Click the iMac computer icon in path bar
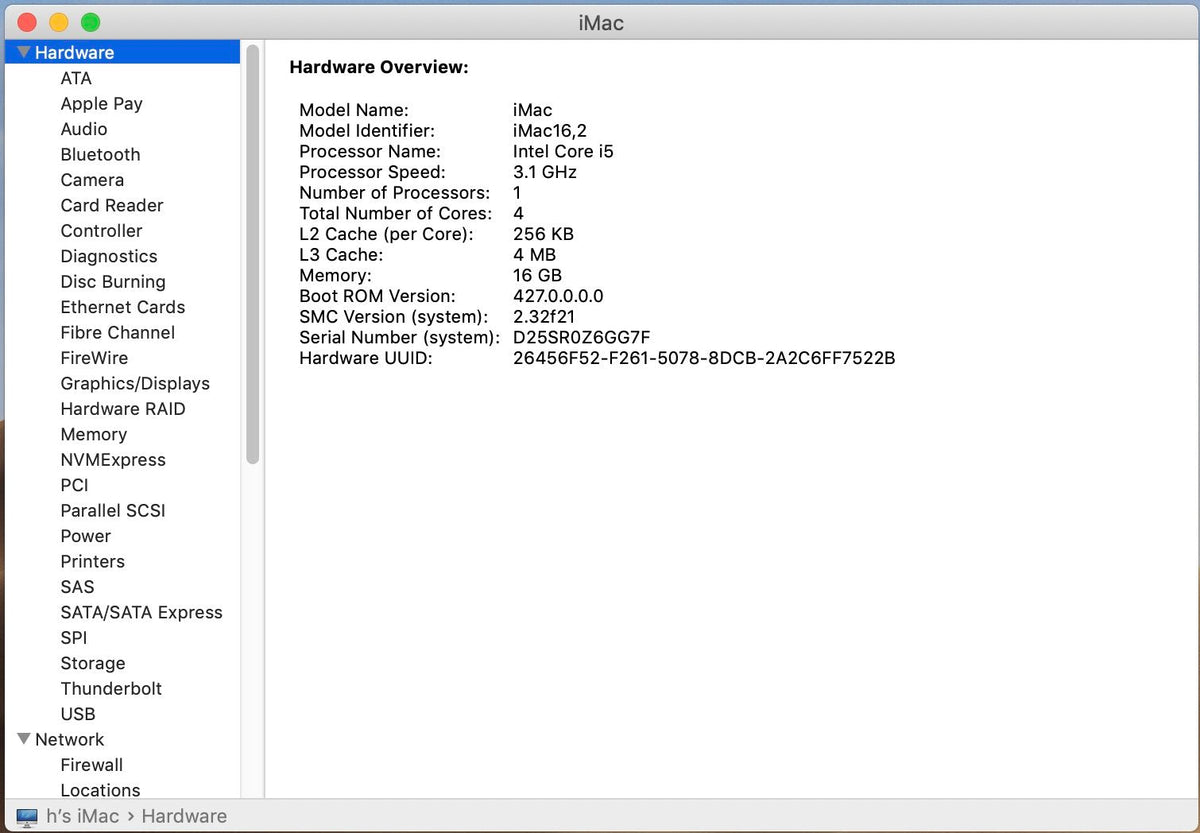The height and width of the screenshot is (833, 1200). (27, 817)
